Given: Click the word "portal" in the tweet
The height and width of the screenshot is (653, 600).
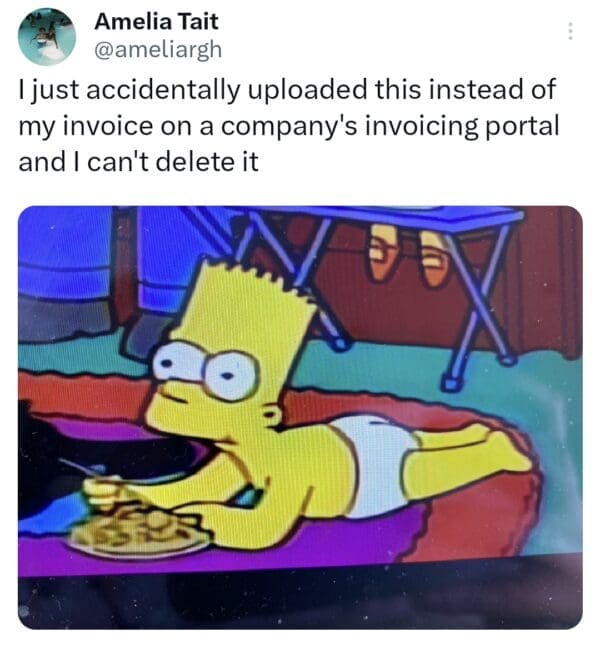Looking at the screenshot, I should (522, 127).
